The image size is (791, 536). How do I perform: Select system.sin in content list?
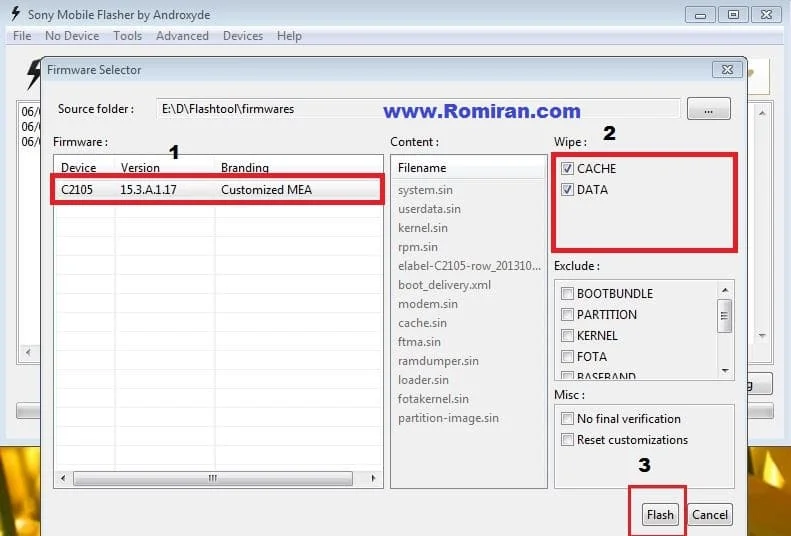point(425,190)
